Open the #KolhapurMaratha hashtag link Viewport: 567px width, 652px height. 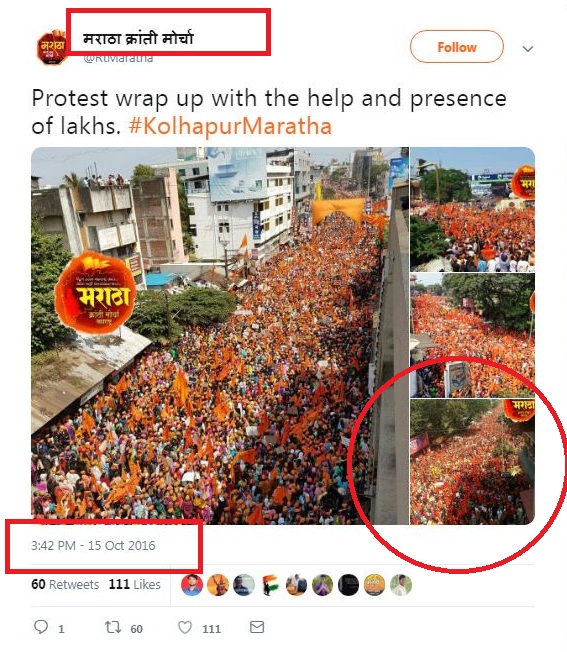(230, 126)
